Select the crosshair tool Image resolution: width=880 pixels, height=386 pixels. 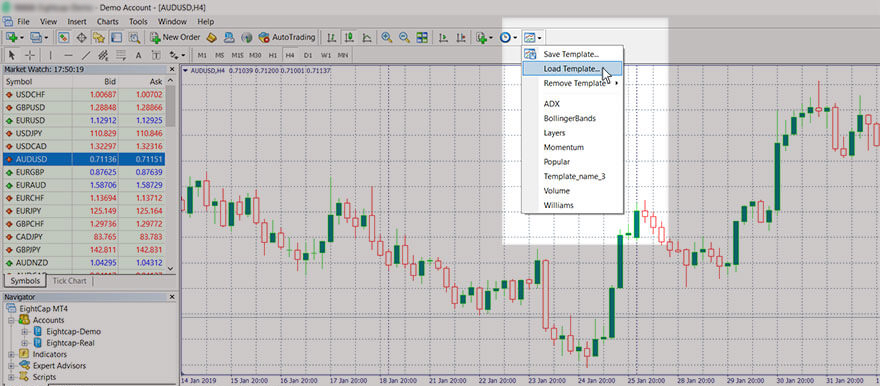point(30,55)
